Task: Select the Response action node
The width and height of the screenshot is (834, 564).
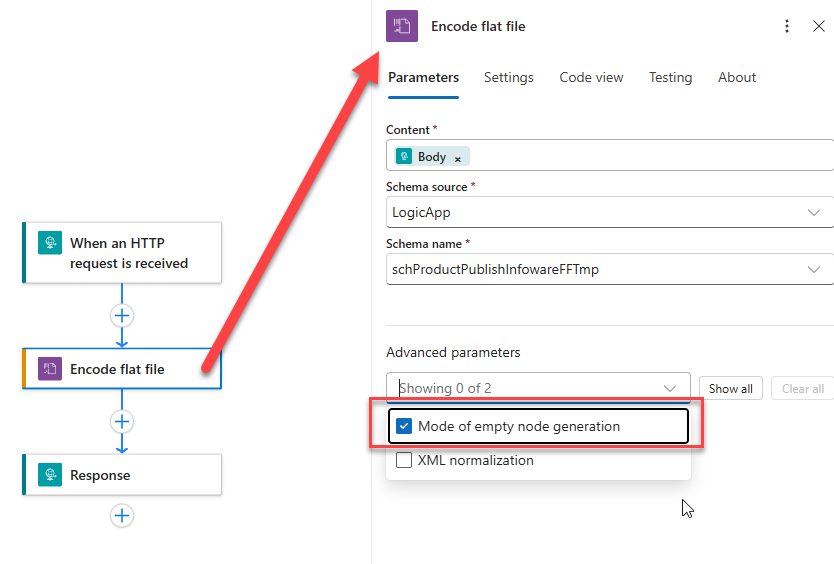Action: click(x=122, y=475)
